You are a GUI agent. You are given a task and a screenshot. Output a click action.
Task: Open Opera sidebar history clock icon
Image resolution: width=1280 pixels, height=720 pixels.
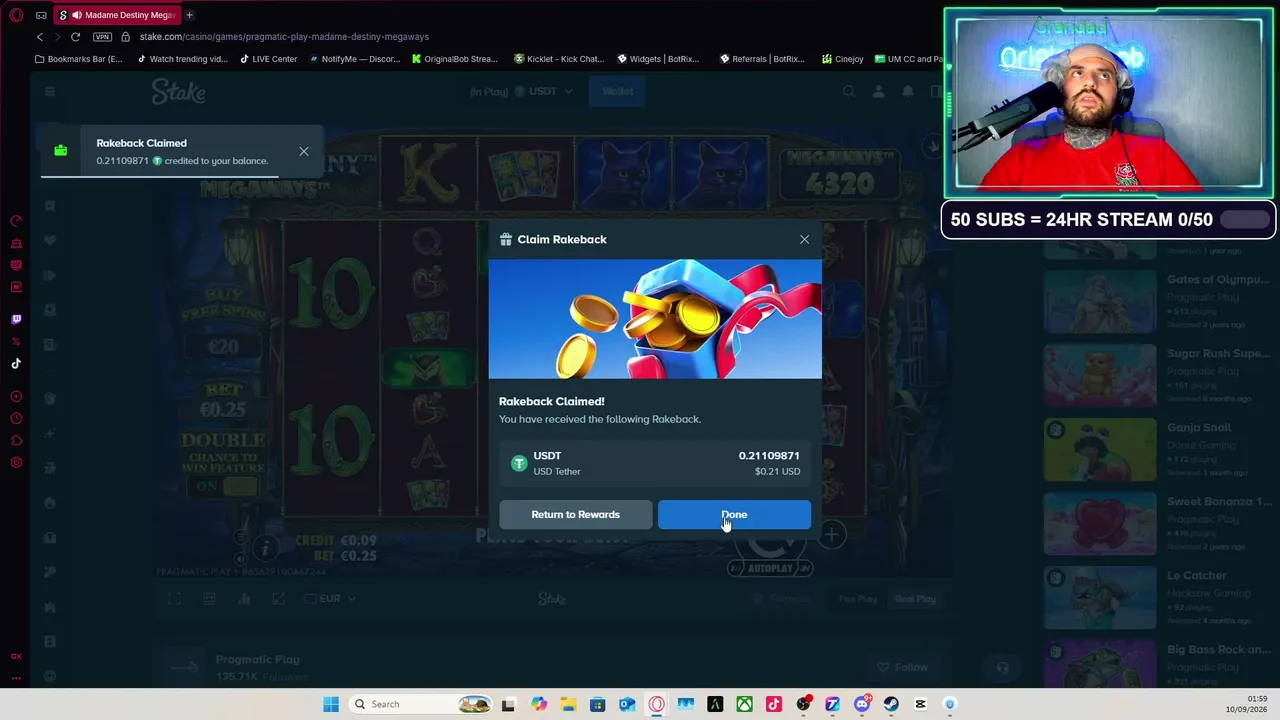[x=16, y=418]
